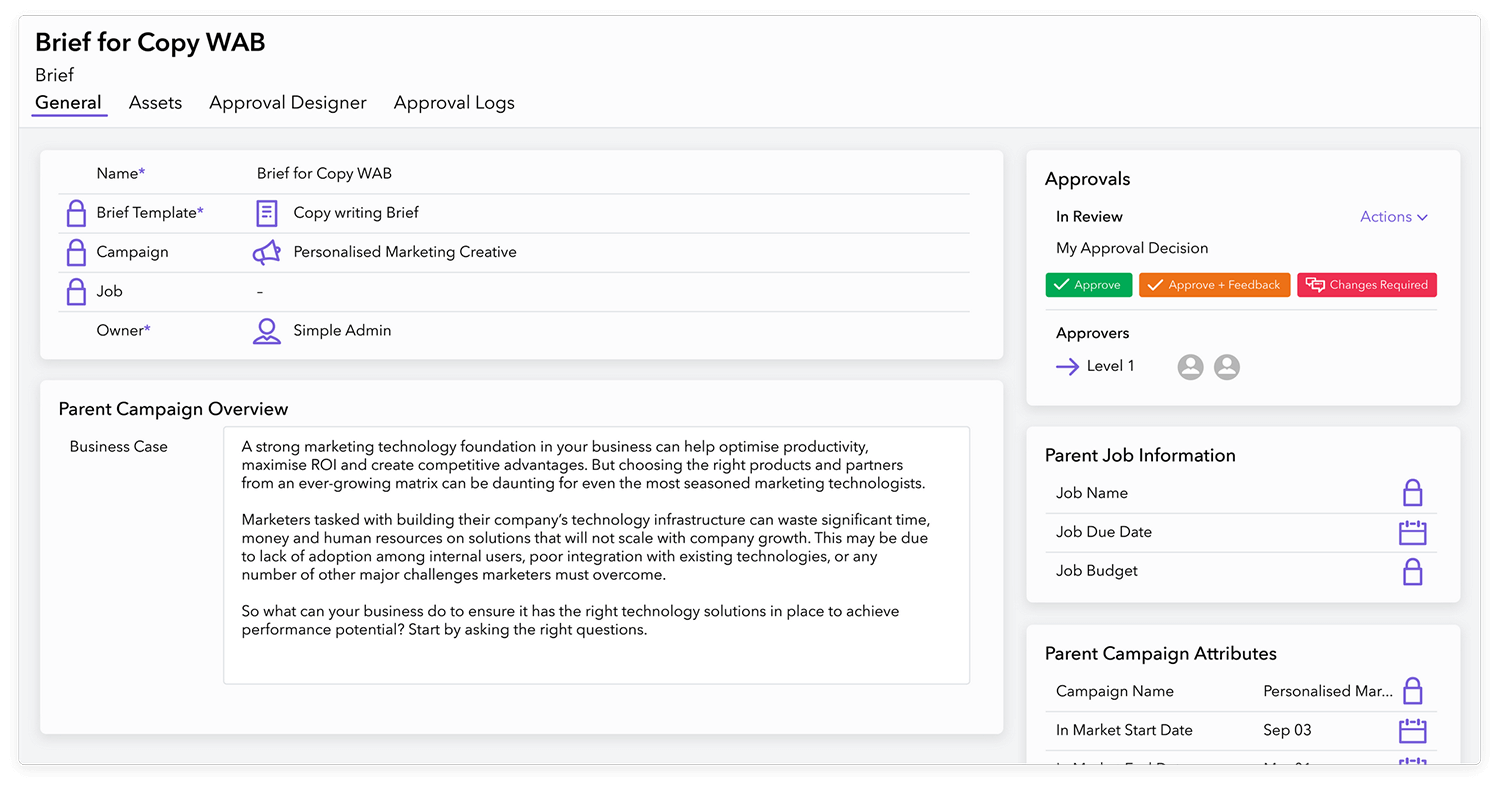
Task: Click the document icon for Copy writing Brief
Action: coord(266,213)
